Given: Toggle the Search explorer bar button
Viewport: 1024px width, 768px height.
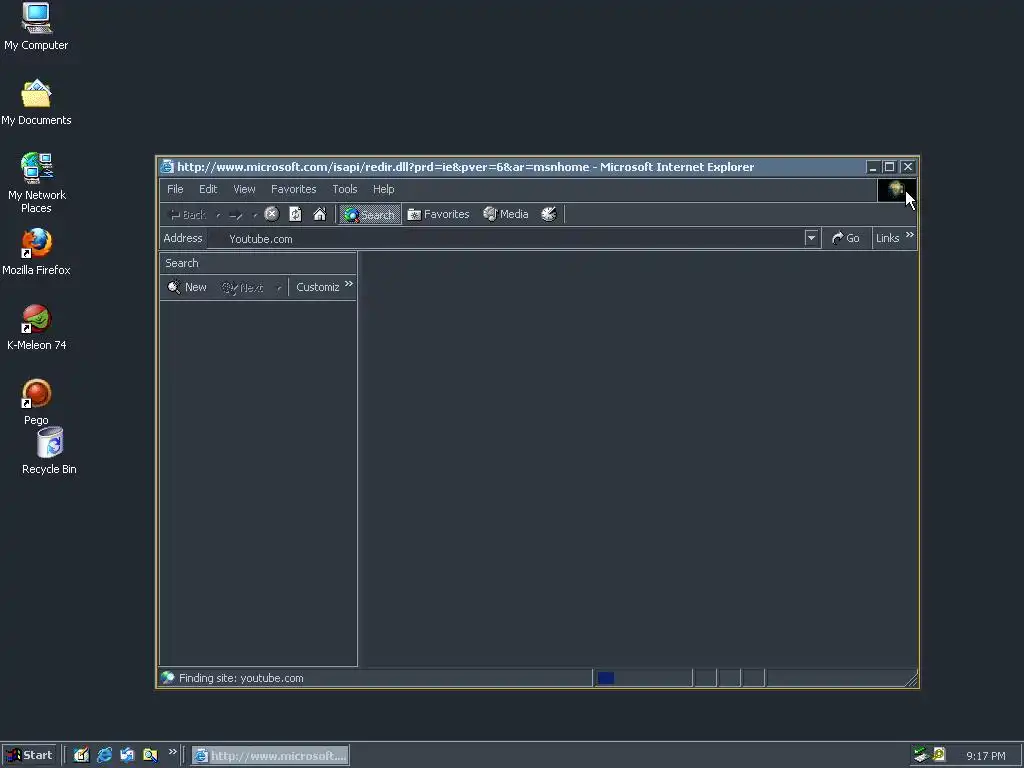Looking at the screenshot, I should (x=370, y=214).
